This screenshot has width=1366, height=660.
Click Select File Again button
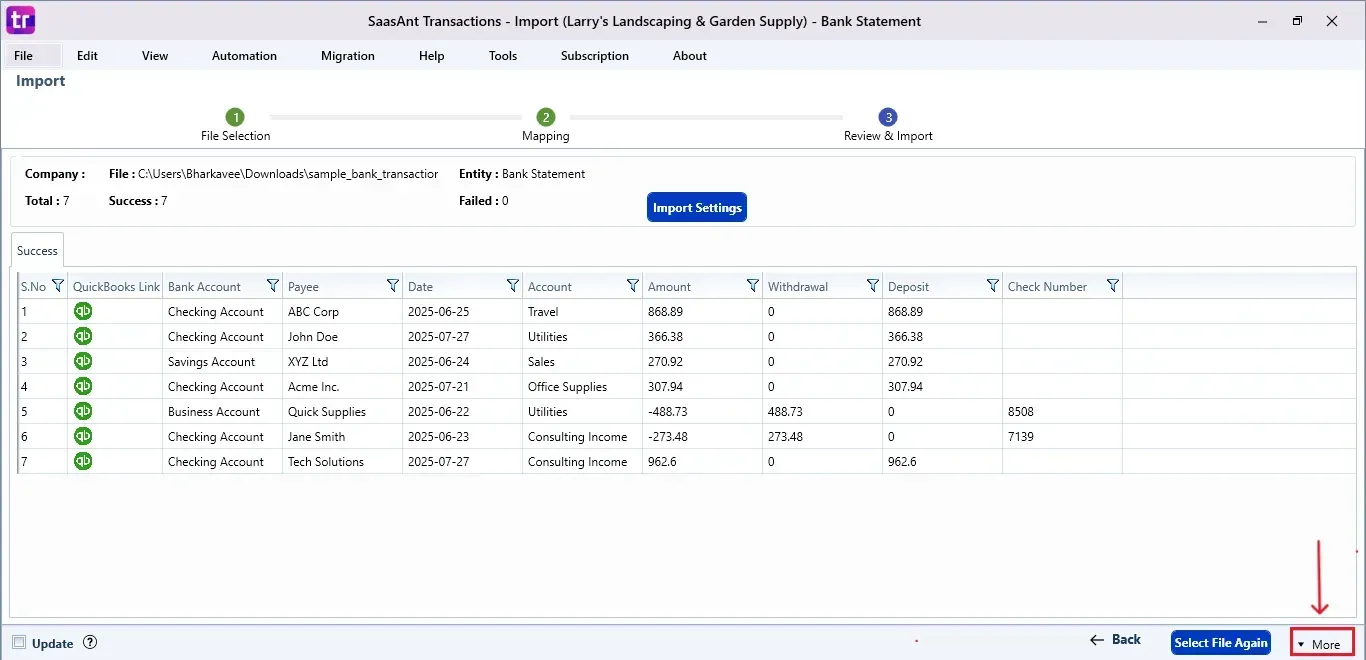tap(1221, 643)
